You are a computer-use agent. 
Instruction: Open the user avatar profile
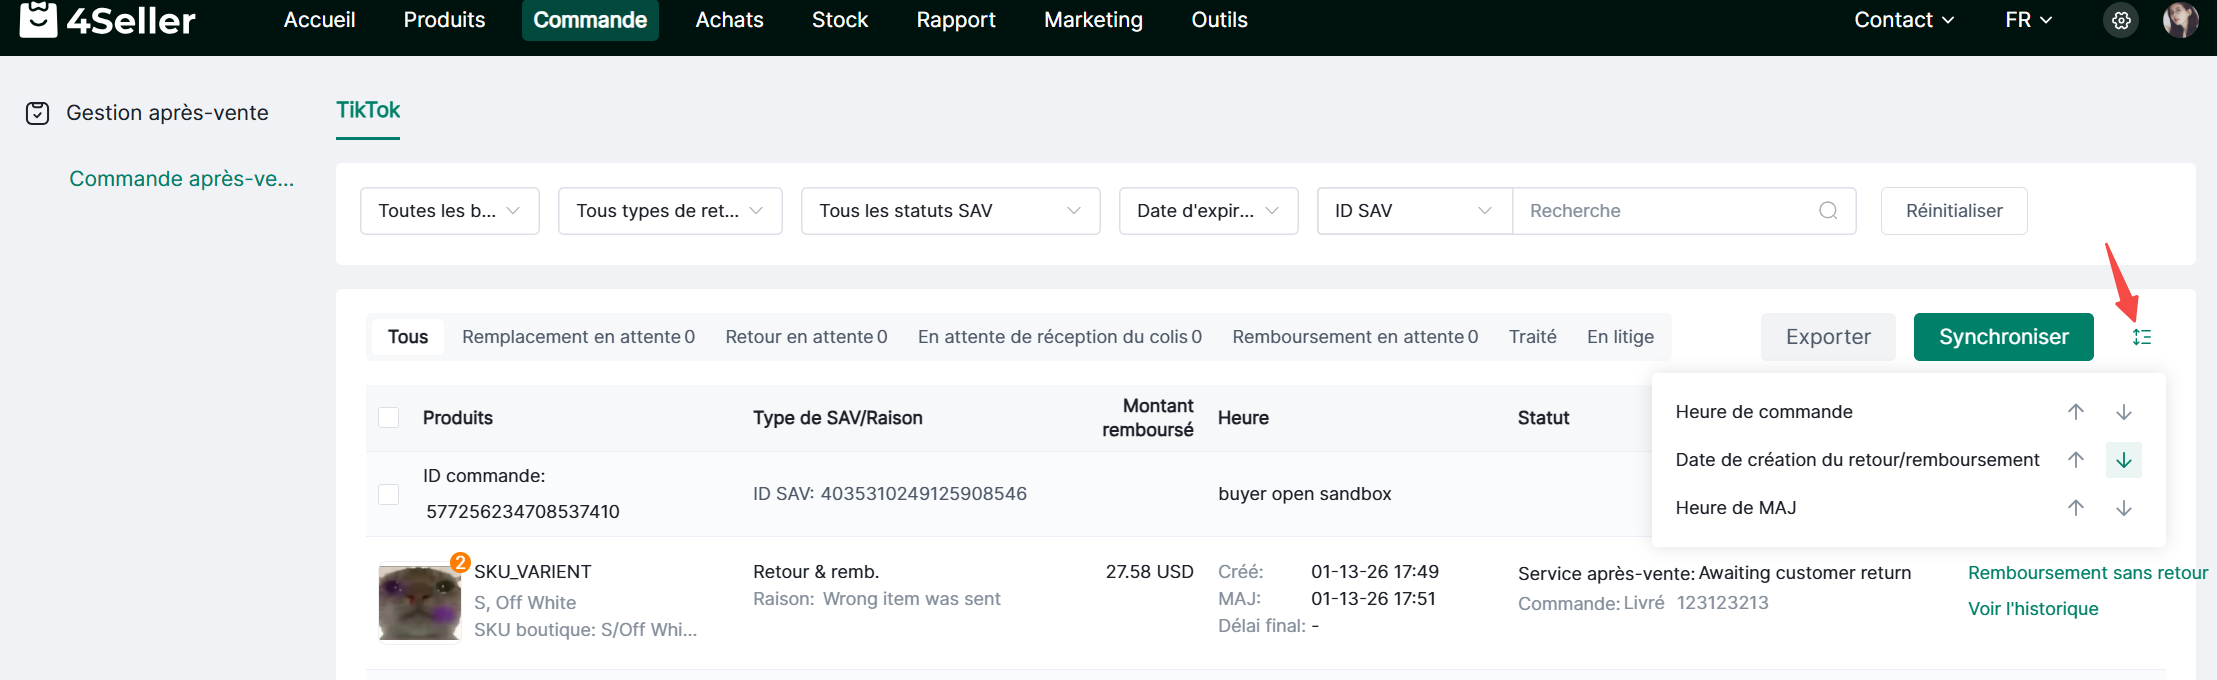click(x=2180, y=20)
